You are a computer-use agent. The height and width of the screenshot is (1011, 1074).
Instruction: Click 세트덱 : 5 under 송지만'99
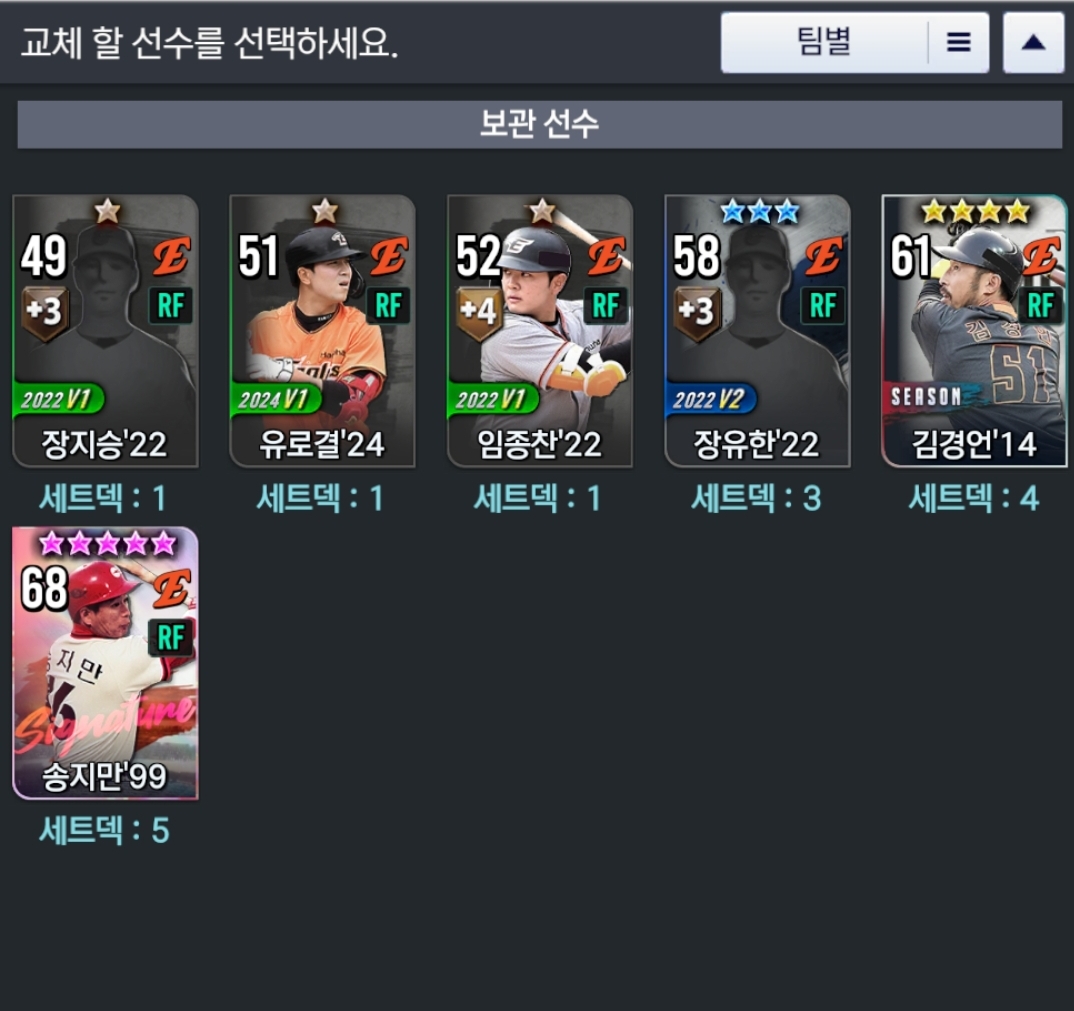coord(104,830)
